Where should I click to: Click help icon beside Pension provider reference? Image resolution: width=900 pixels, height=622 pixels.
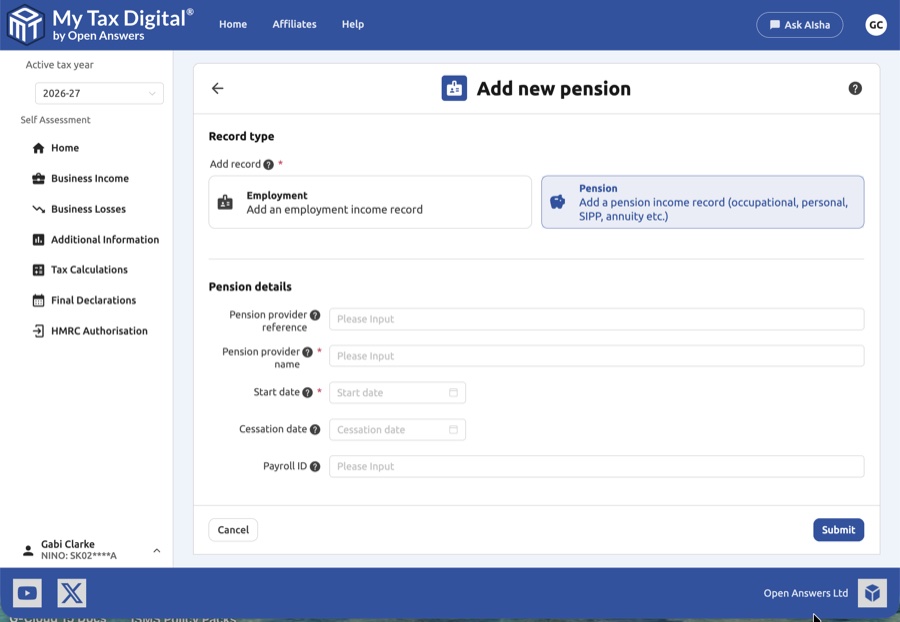coord(315,315)
